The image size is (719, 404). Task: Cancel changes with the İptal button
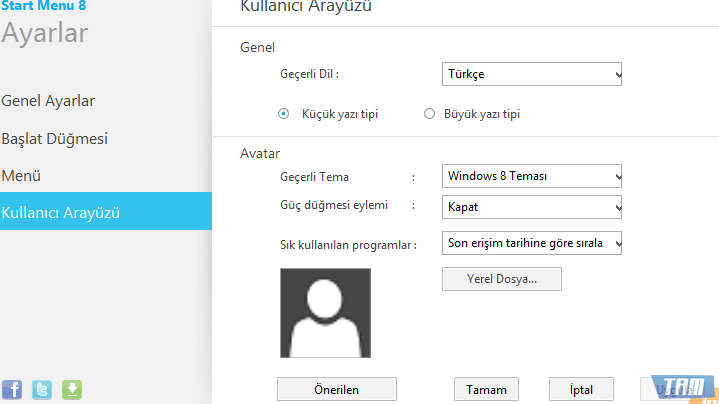tap(581, 389)
